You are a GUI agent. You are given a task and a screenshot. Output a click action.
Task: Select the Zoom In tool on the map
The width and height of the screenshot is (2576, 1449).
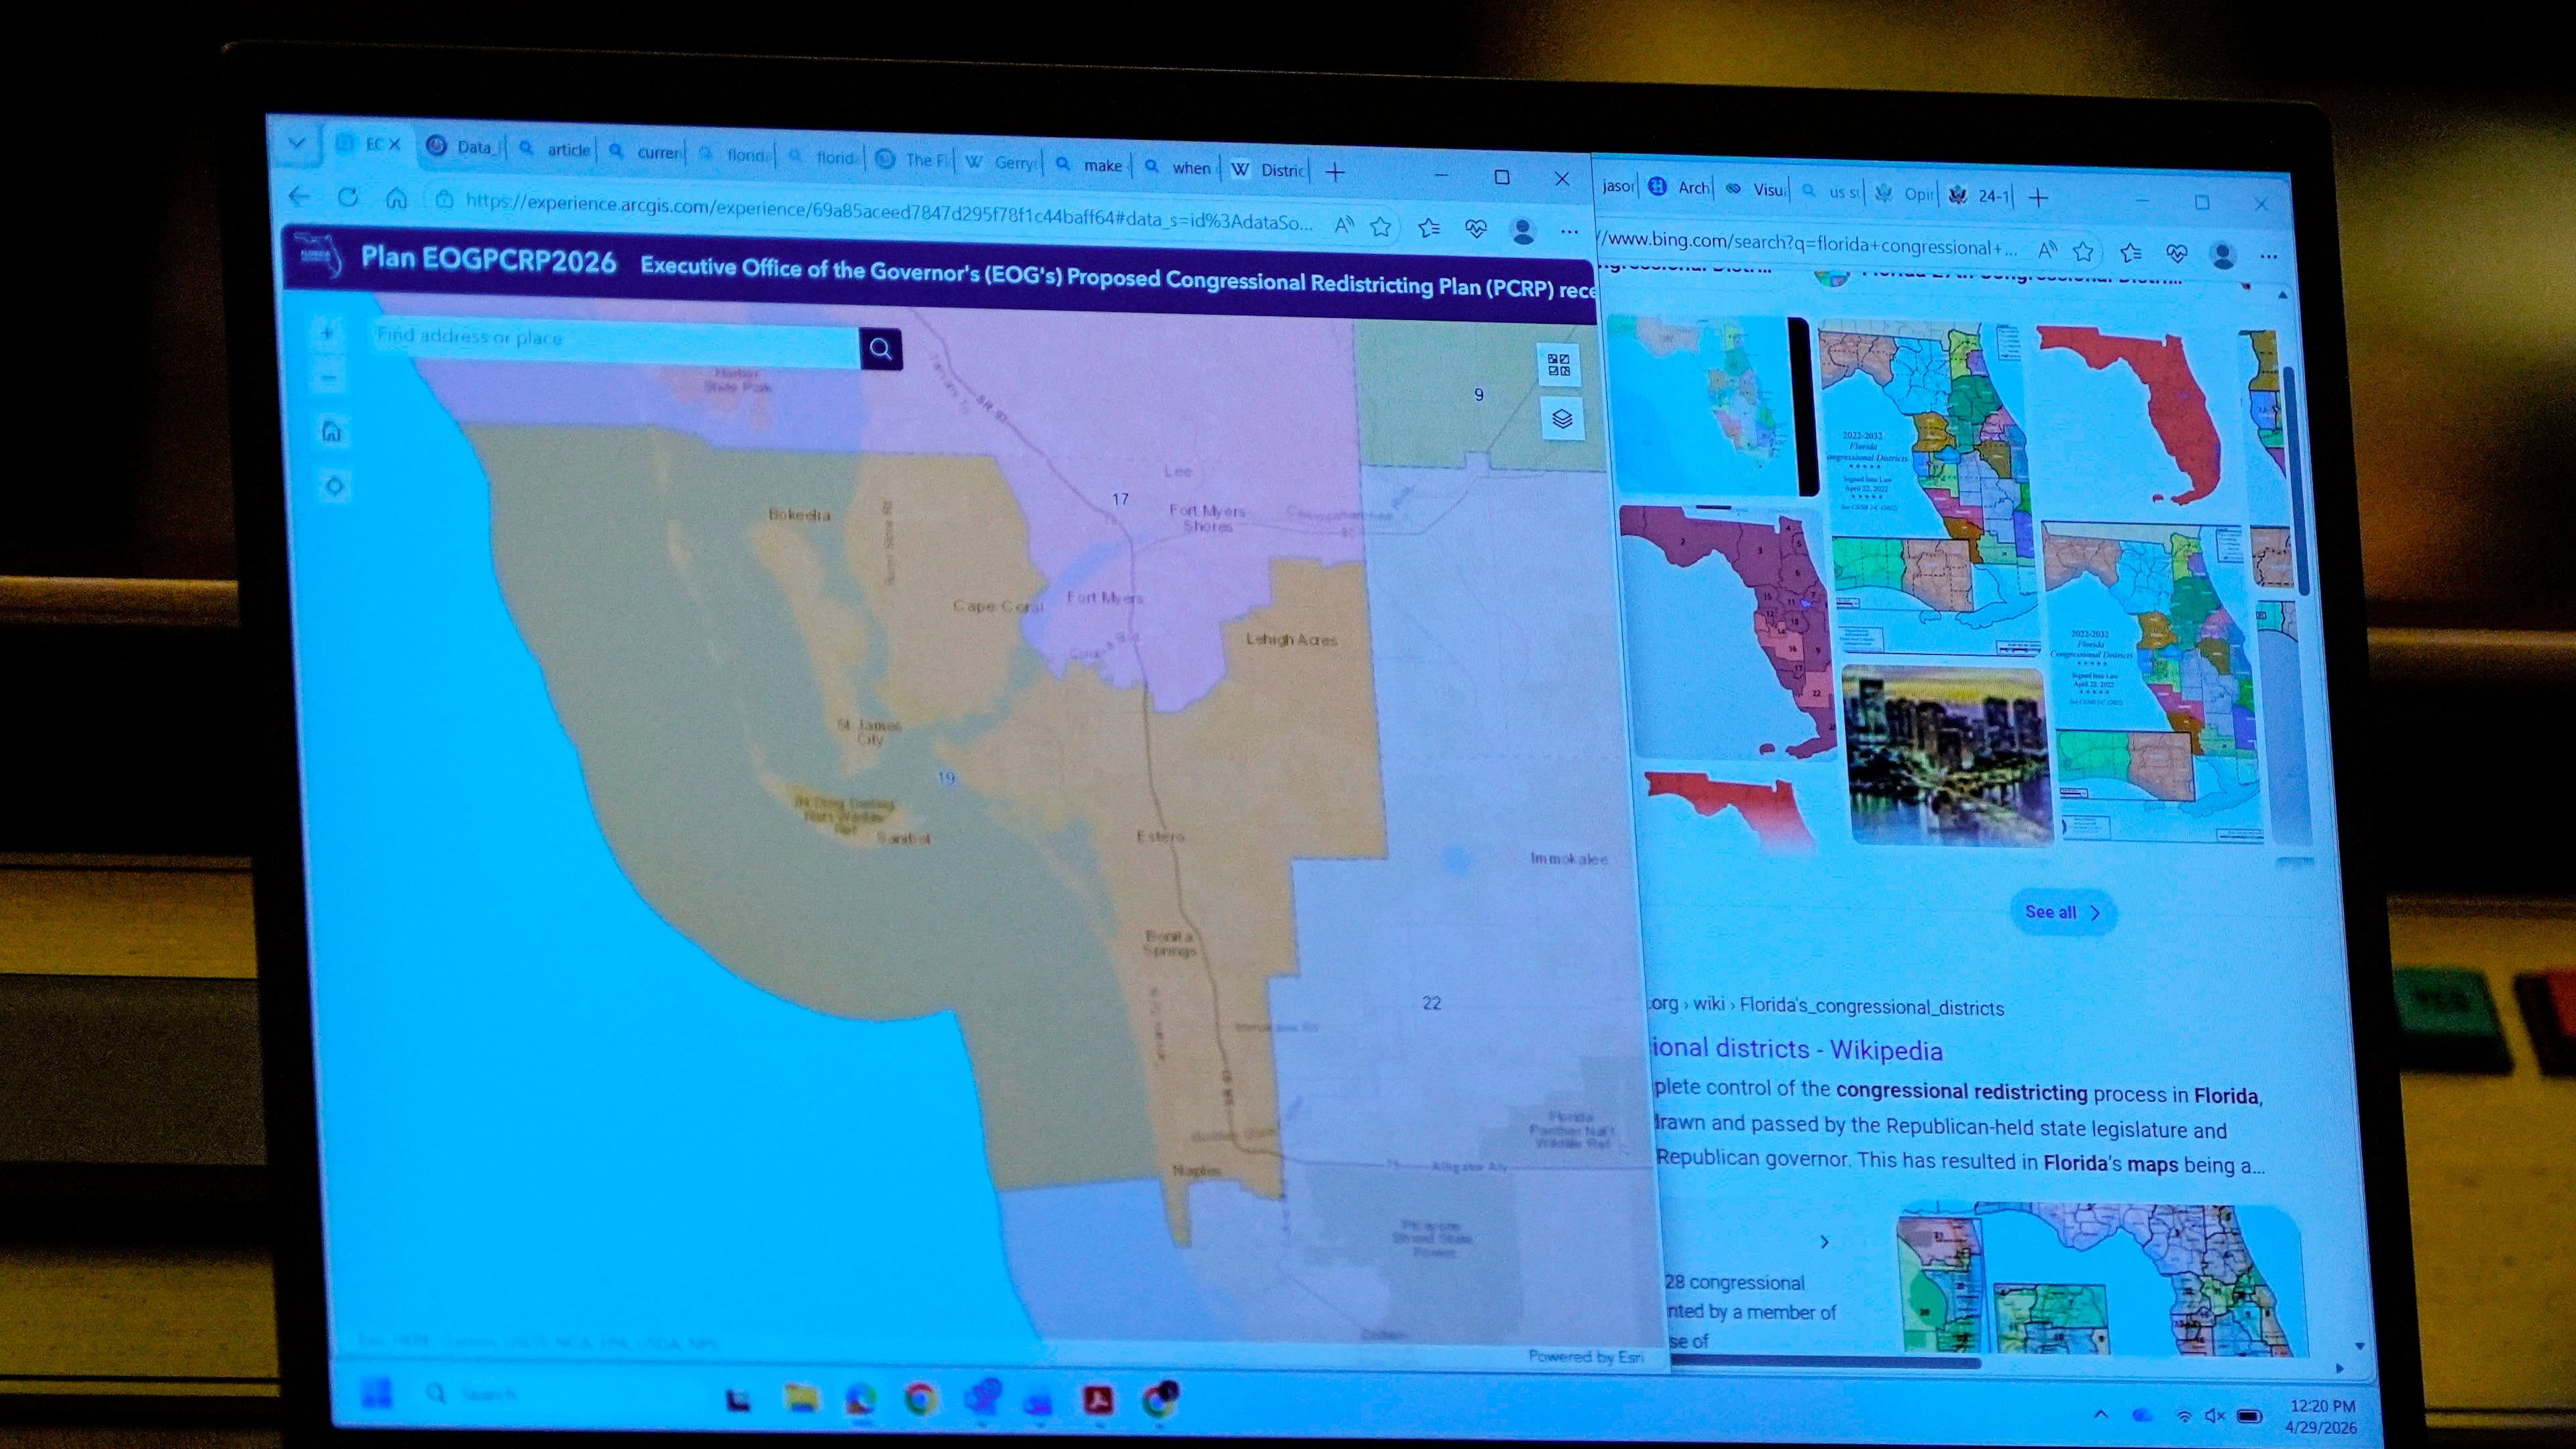[327, 333]
